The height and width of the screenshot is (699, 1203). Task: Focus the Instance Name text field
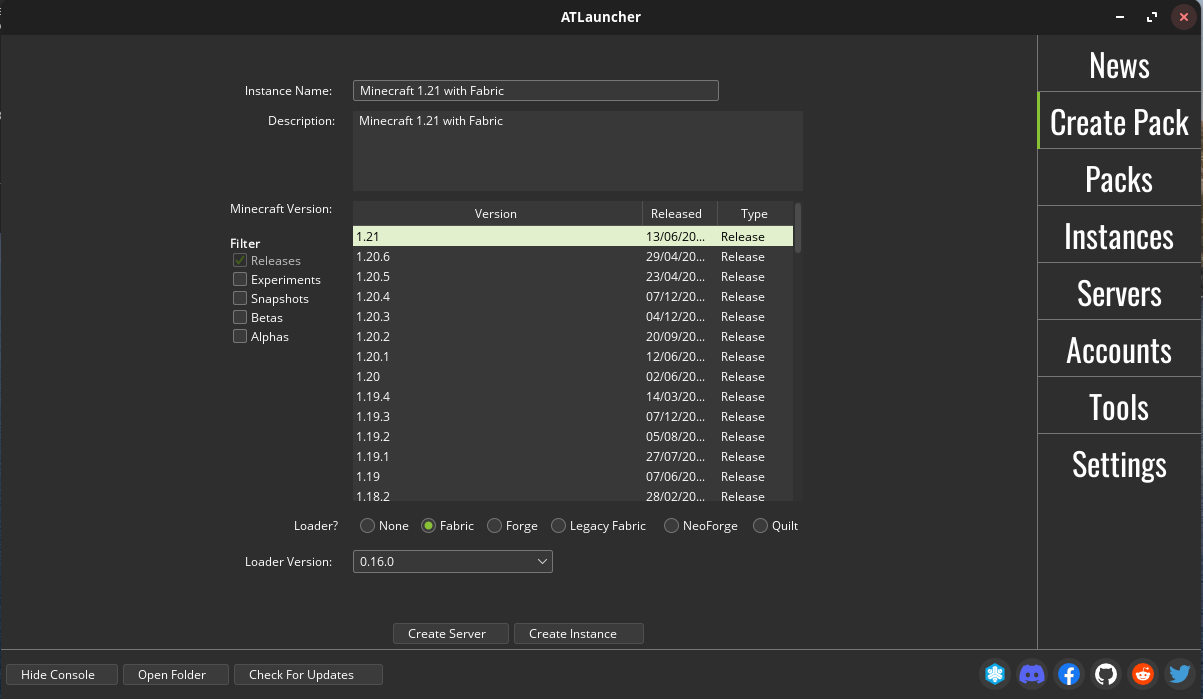pyautogui.click(x=536, y=90)
